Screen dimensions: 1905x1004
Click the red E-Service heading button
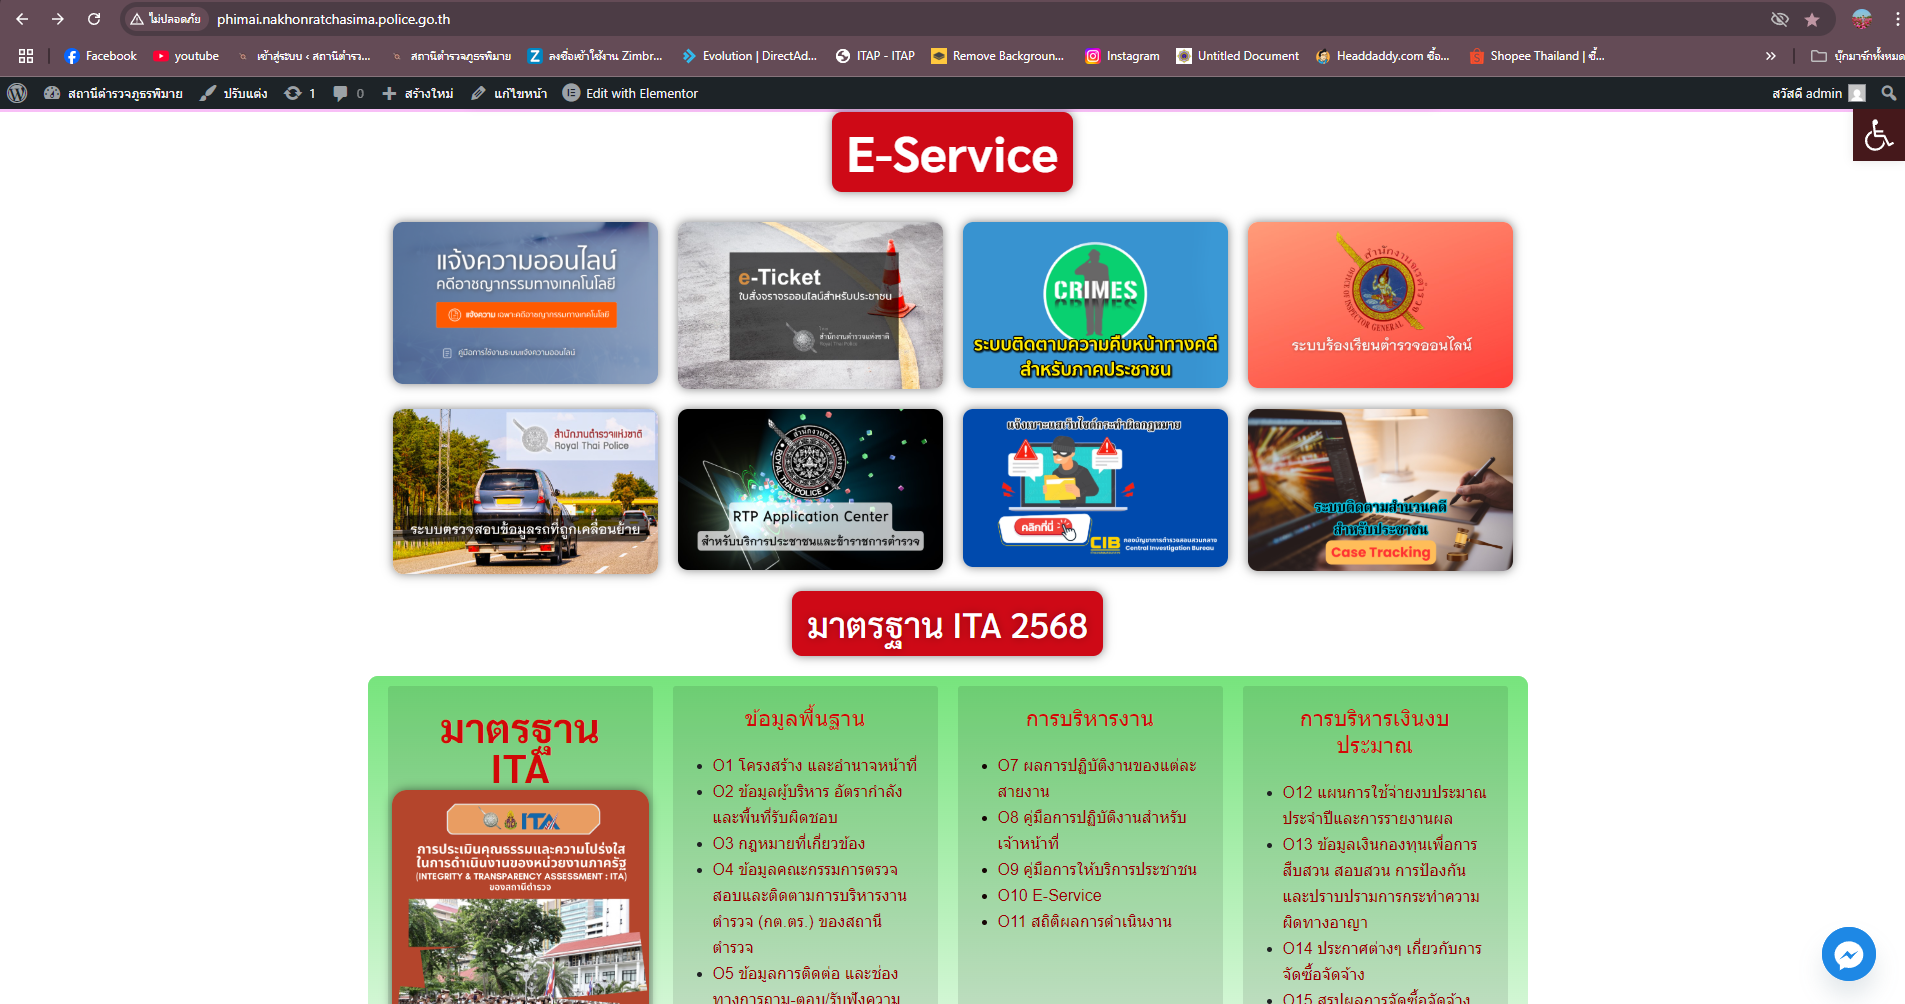pos(952,153)
